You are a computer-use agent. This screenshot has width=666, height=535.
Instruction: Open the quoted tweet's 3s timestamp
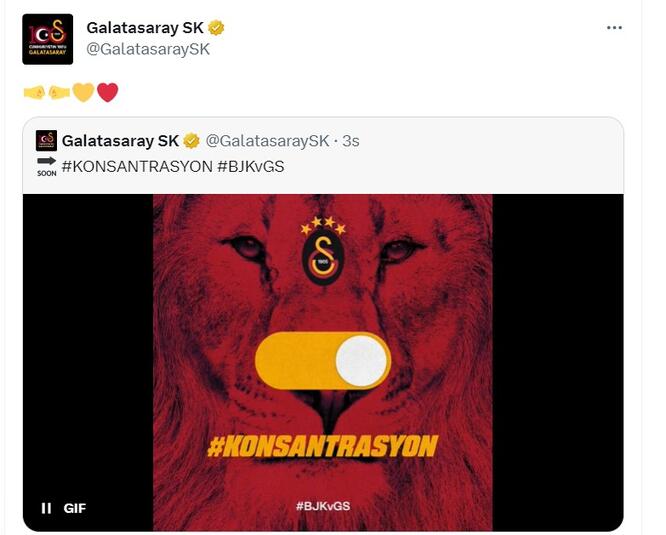coord(350,141)
